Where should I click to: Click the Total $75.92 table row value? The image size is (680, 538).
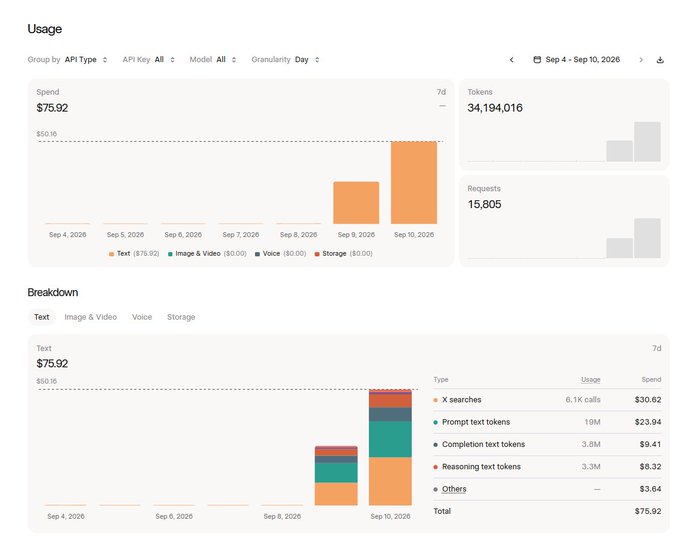648,511
